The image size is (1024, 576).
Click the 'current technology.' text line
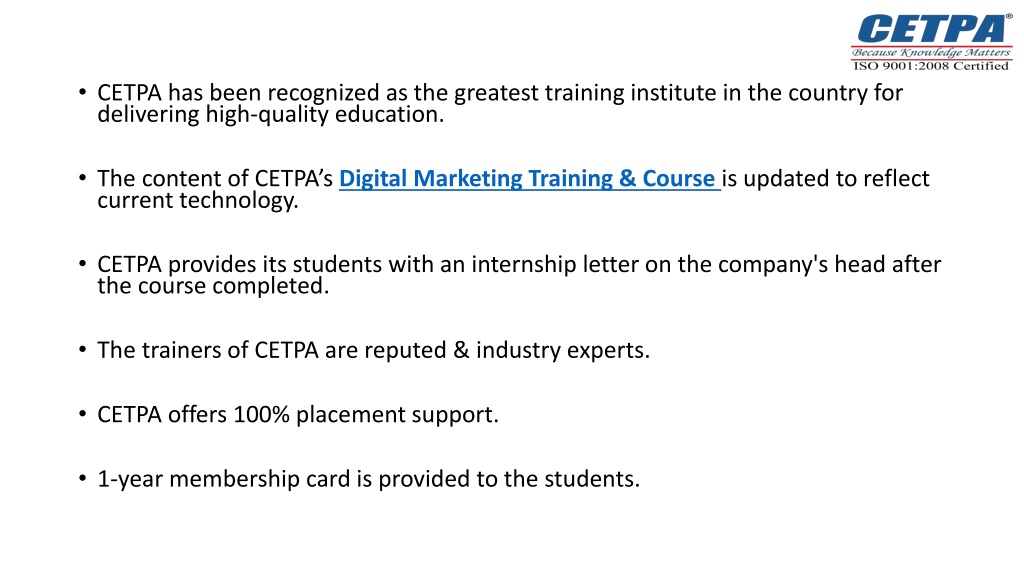[197, 200]
